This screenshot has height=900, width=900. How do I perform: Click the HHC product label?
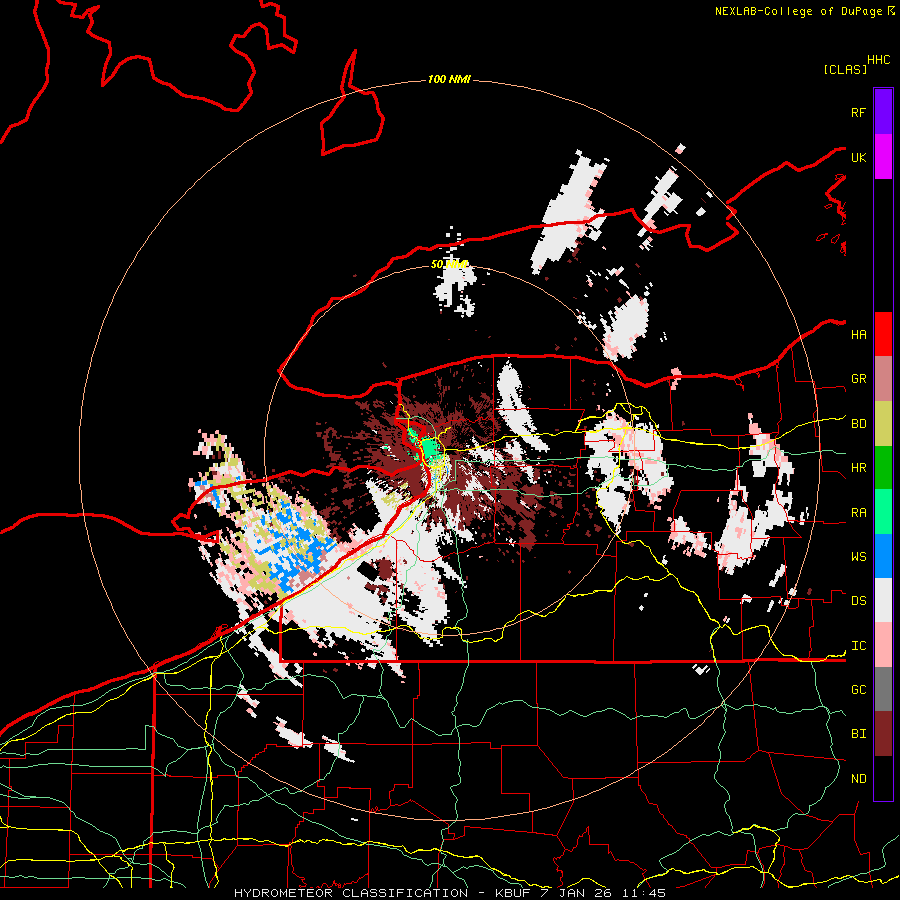tap(879, 60)
